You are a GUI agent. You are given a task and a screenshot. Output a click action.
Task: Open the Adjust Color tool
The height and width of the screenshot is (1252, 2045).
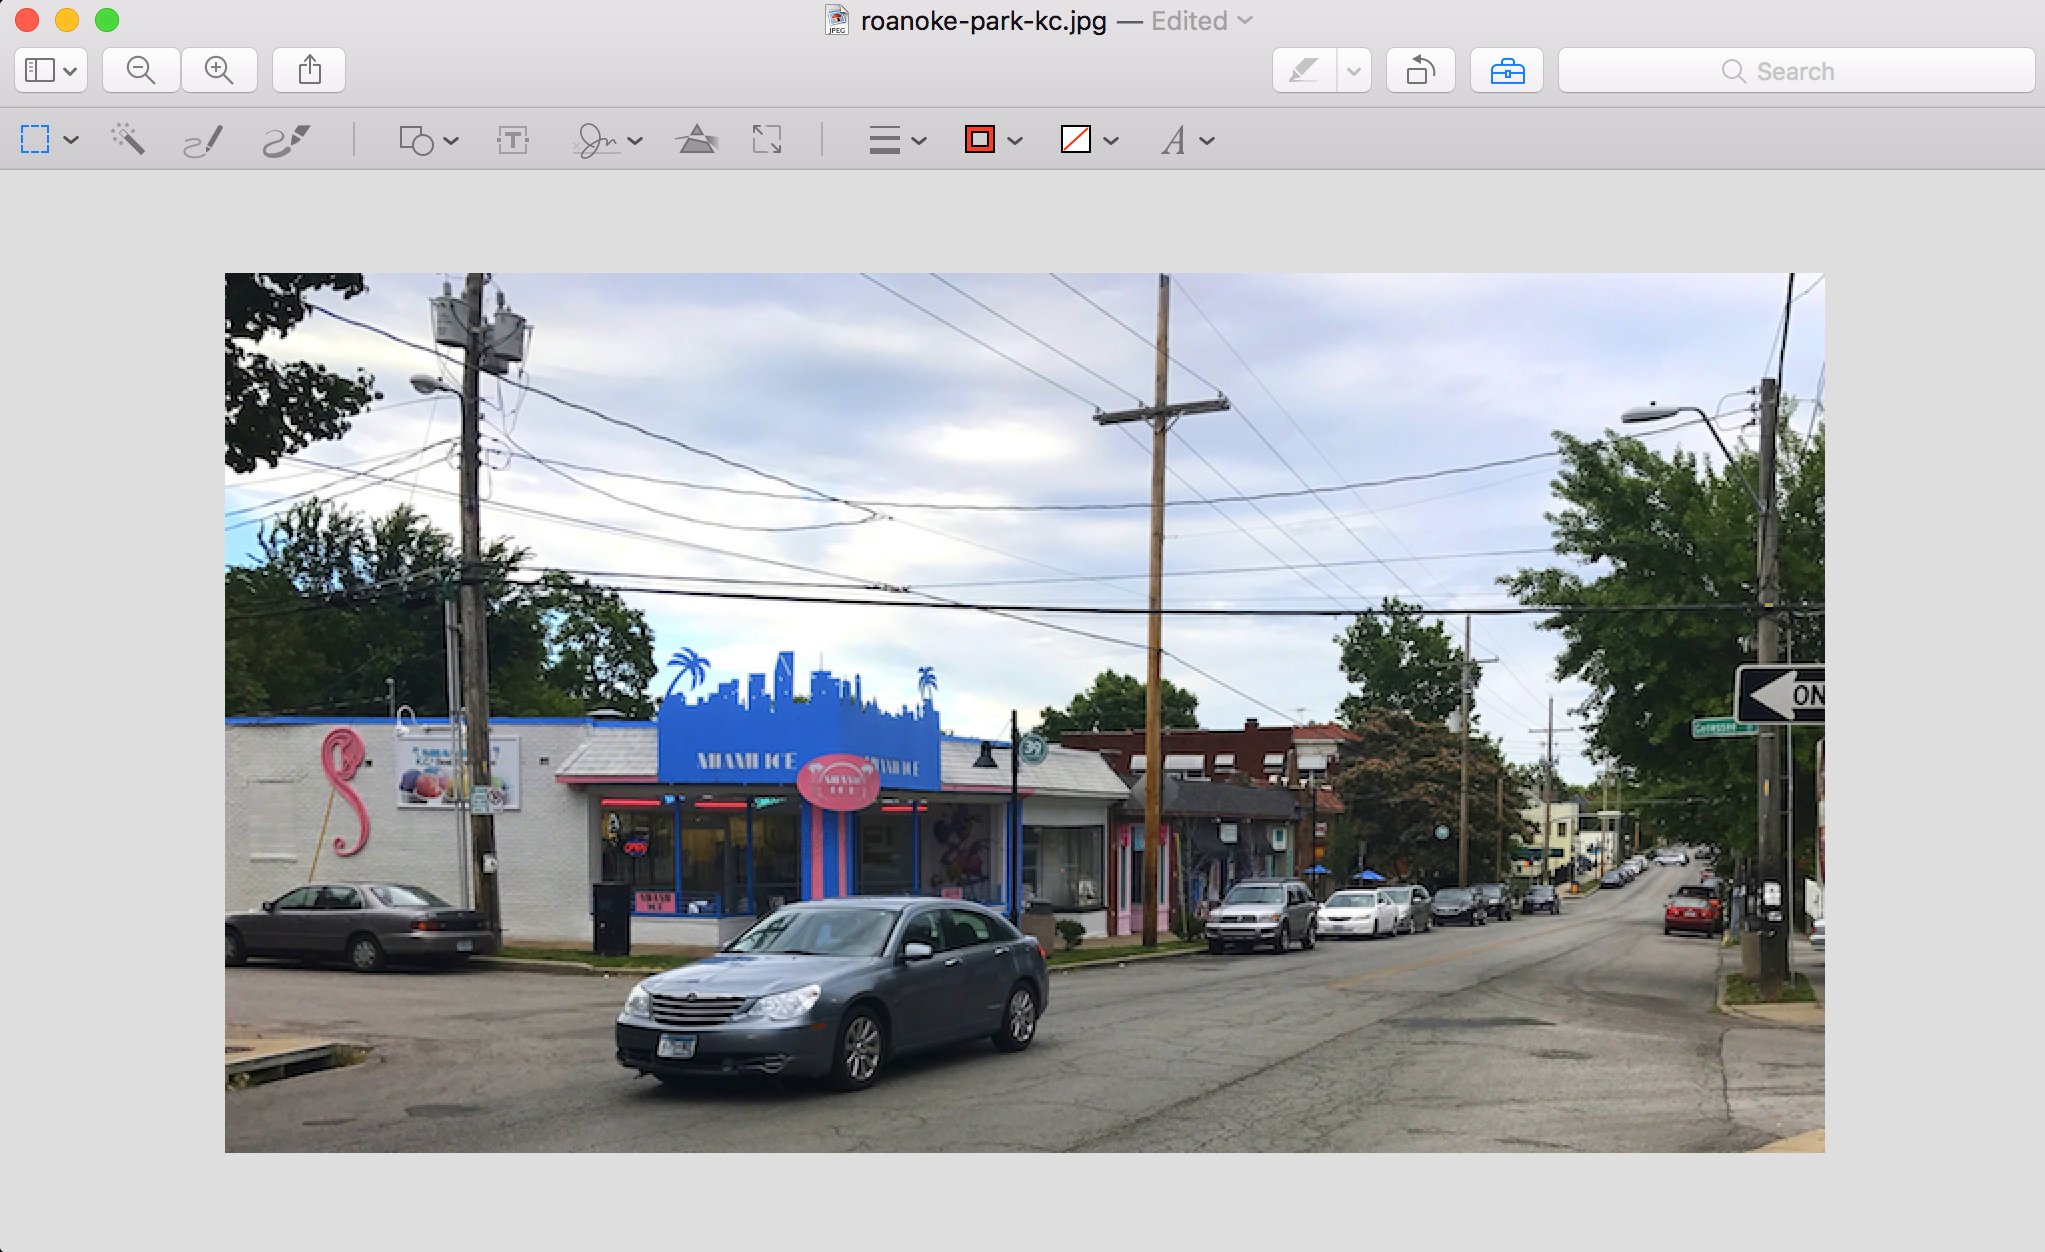click(x=697, y=140)
